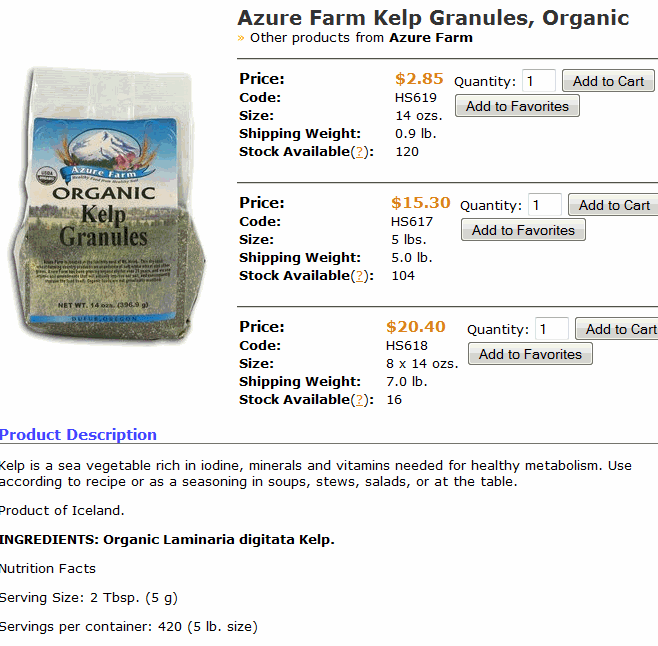
Task: Click the $20.40 price
Action: (416, 327)
